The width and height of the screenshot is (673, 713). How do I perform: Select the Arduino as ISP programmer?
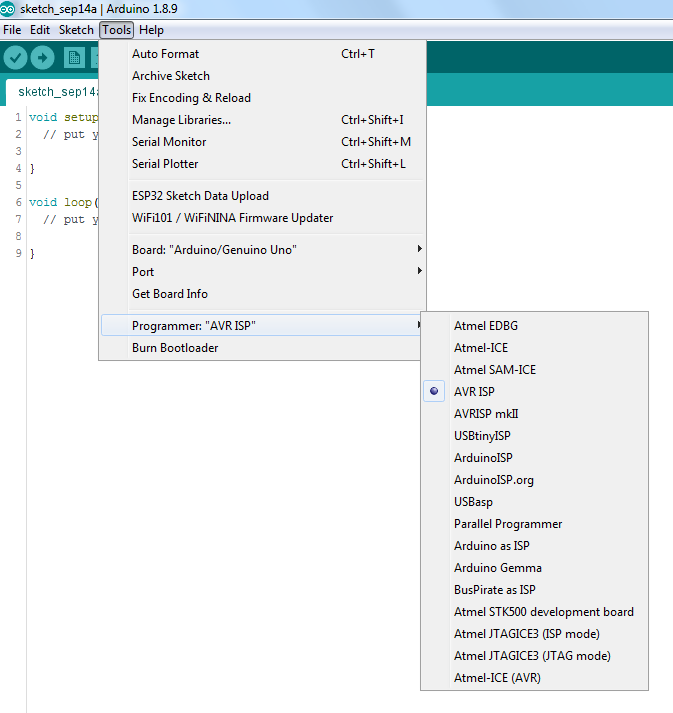point(534,546)
